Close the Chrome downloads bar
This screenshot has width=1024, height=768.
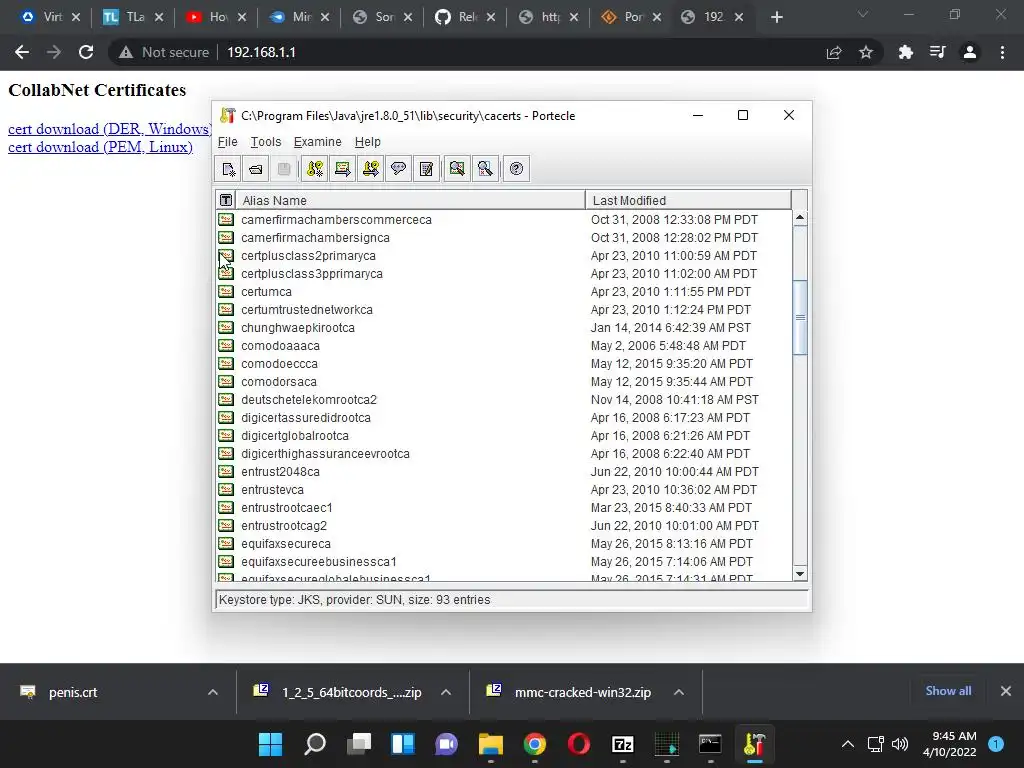tap(1006, 691)
